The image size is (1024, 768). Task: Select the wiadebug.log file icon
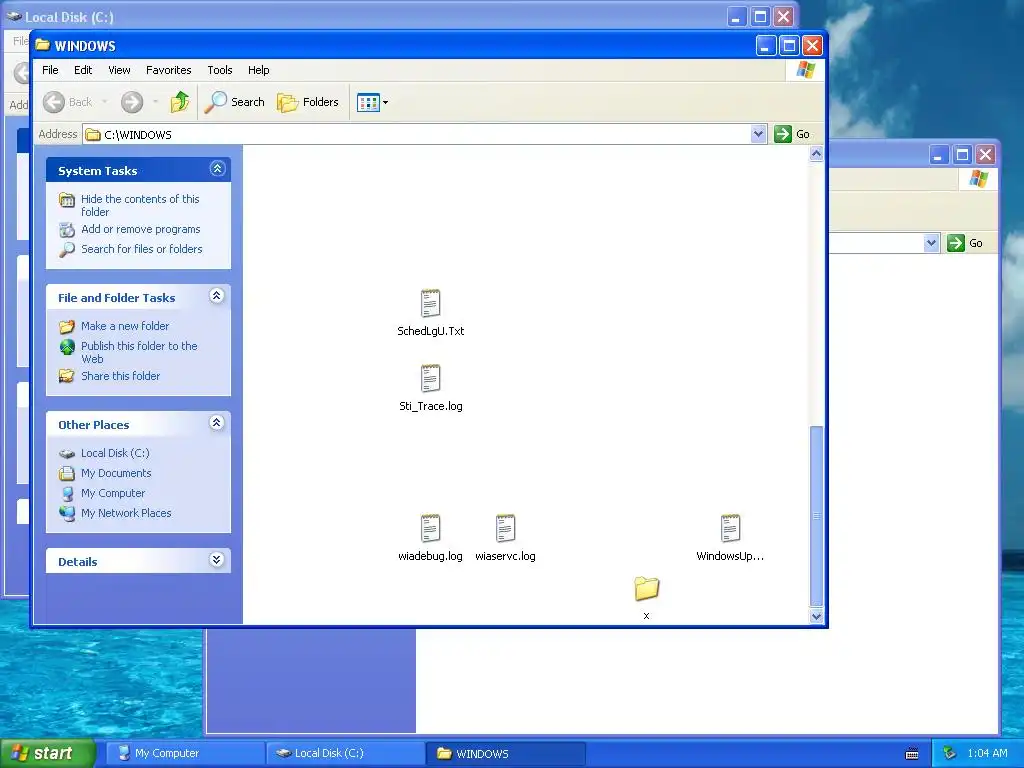coord(430,528)
